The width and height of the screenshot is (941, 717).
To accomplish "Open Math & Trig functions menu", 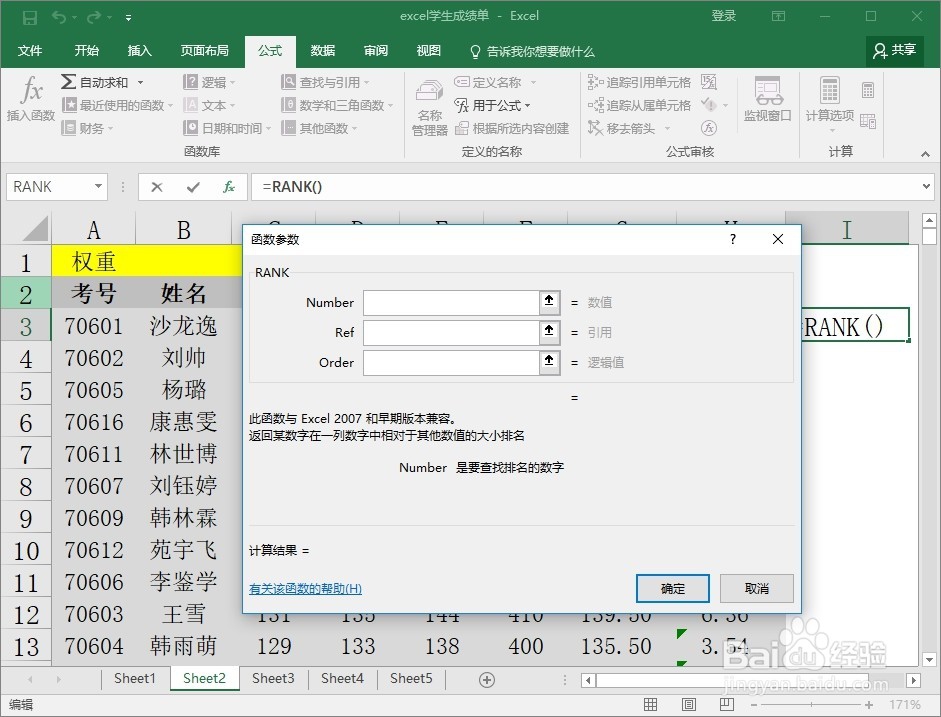I will point(337,106).
